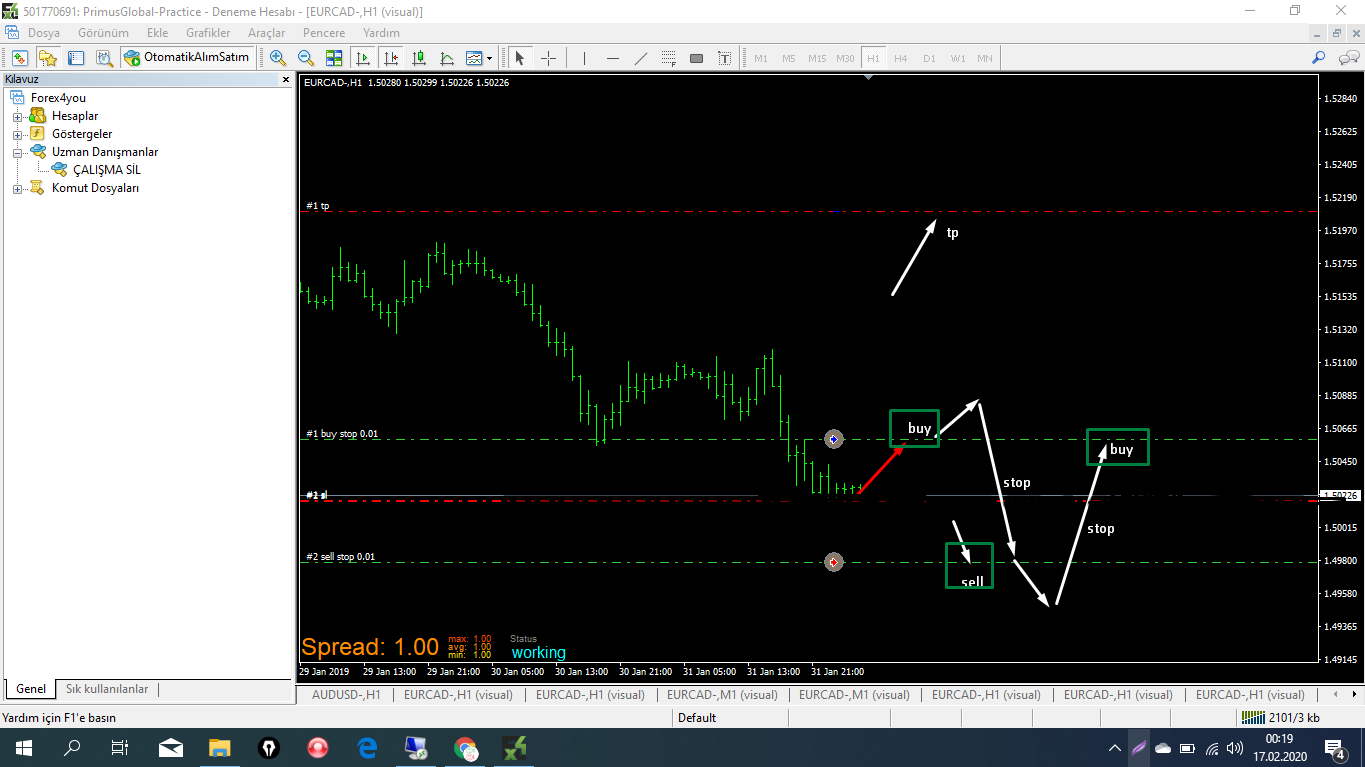Open Google Chrome from the taskbar
The width and height of the screenshot is (1365, 767).
[465, 747]
